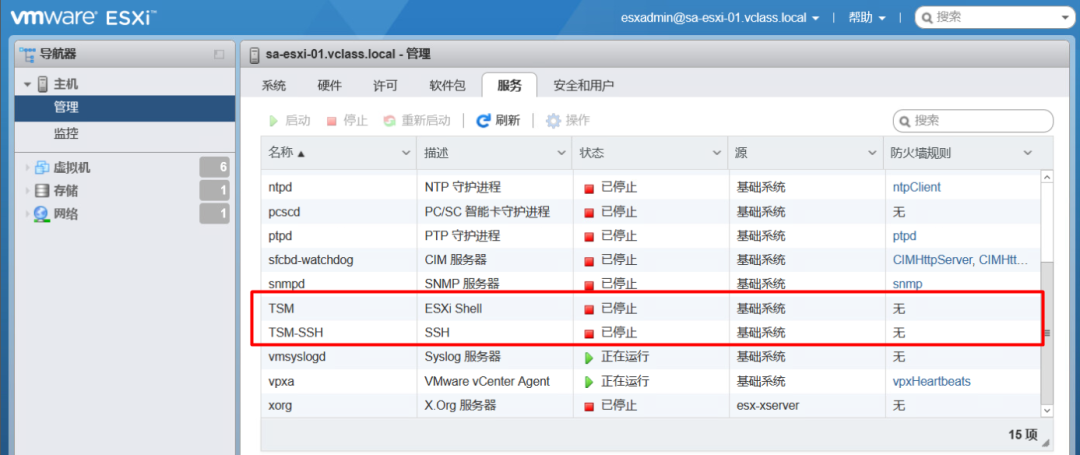Click the Navigator panel tree icon
1080x455 pixels.
pos(28,54)
